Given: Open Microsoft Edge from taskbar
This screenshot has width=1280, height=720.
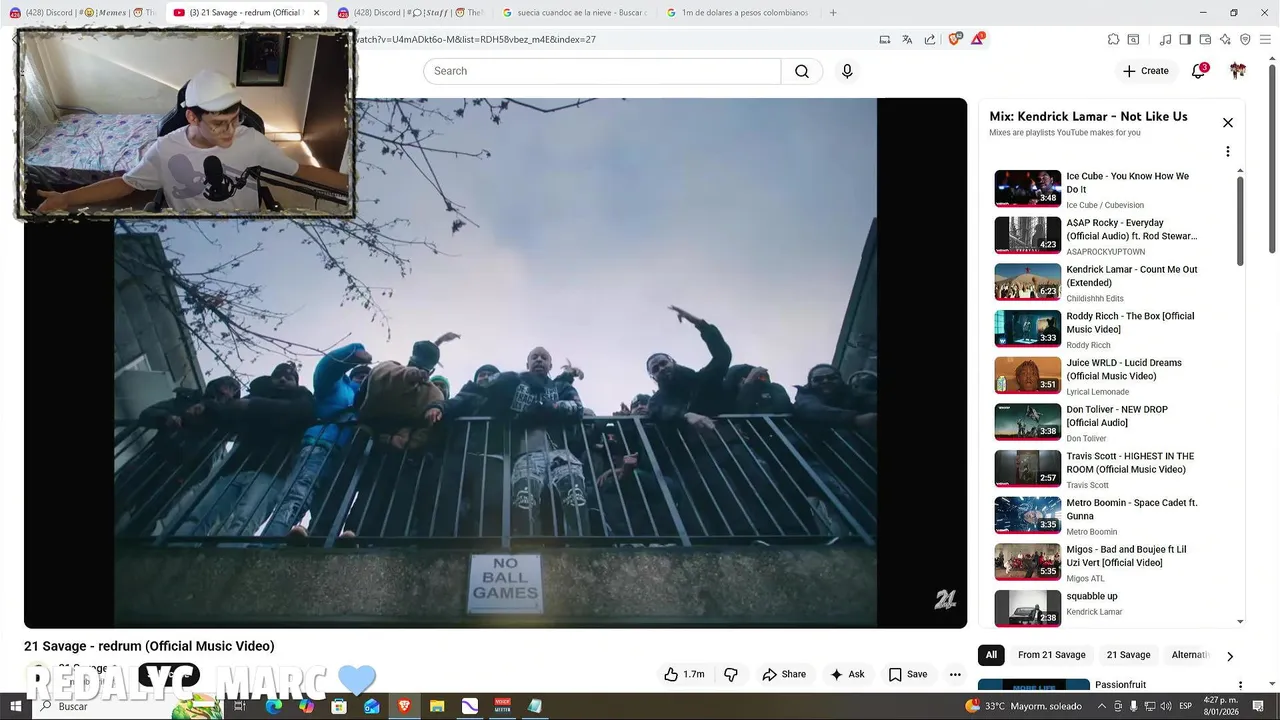Looking at the screenshot, I should [x=273, y=706].
